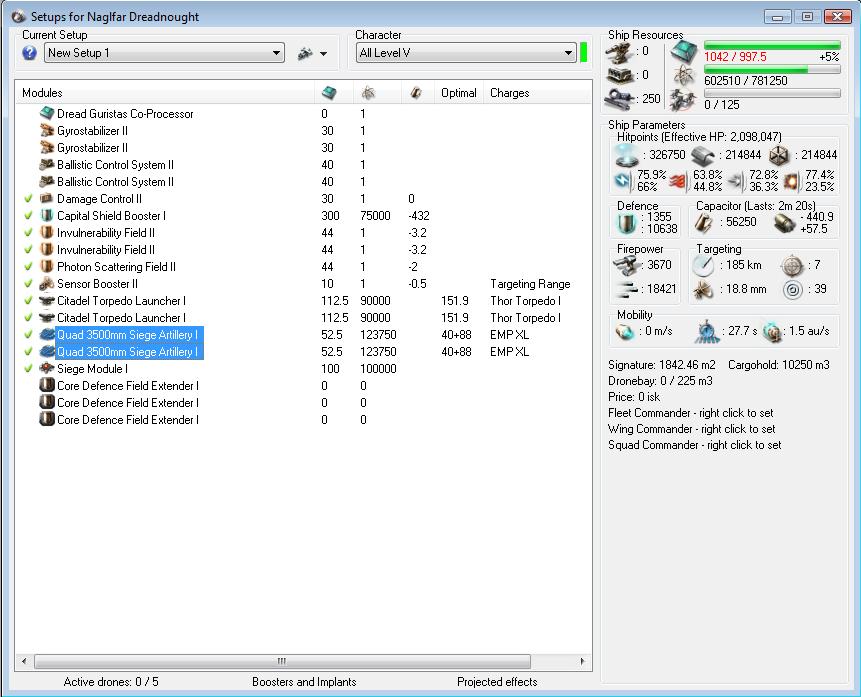Click the CPU column header icon
Image resolution: width=861 pixels, height=697 pixels.
(x=329, y=93)
